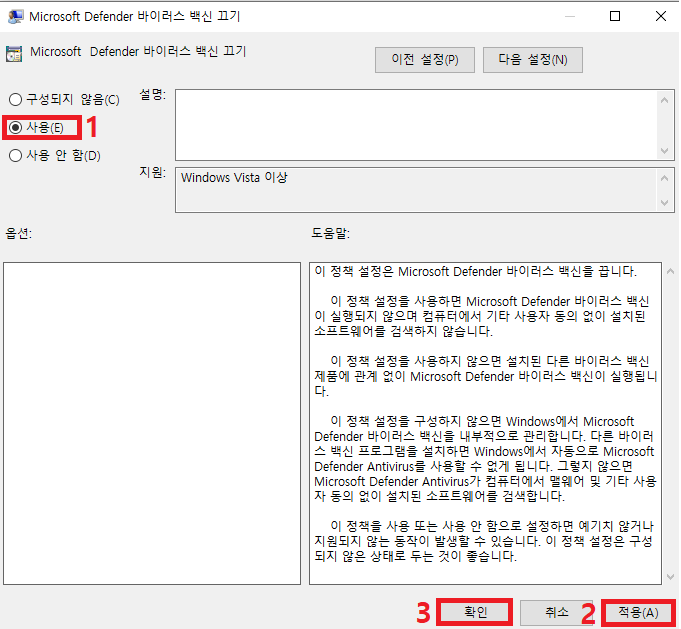This screenshot has height=629, width=681.
Task: Minimize the dialog window
Action: tap(569, 17)
